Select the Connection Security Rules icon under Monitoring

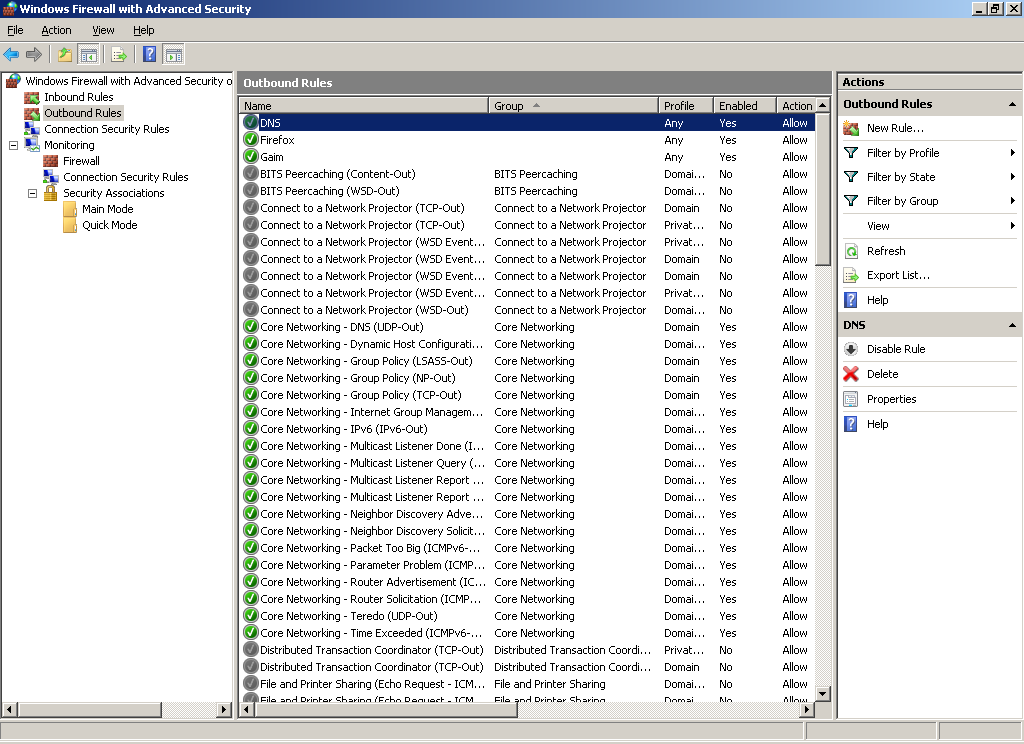(x=51, y=177)
